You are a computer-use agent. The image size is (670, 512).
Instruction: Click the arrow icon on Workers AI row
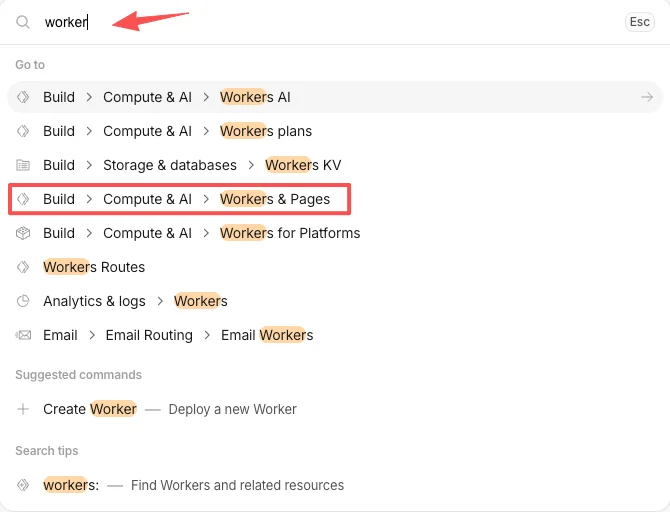[647, 97]
